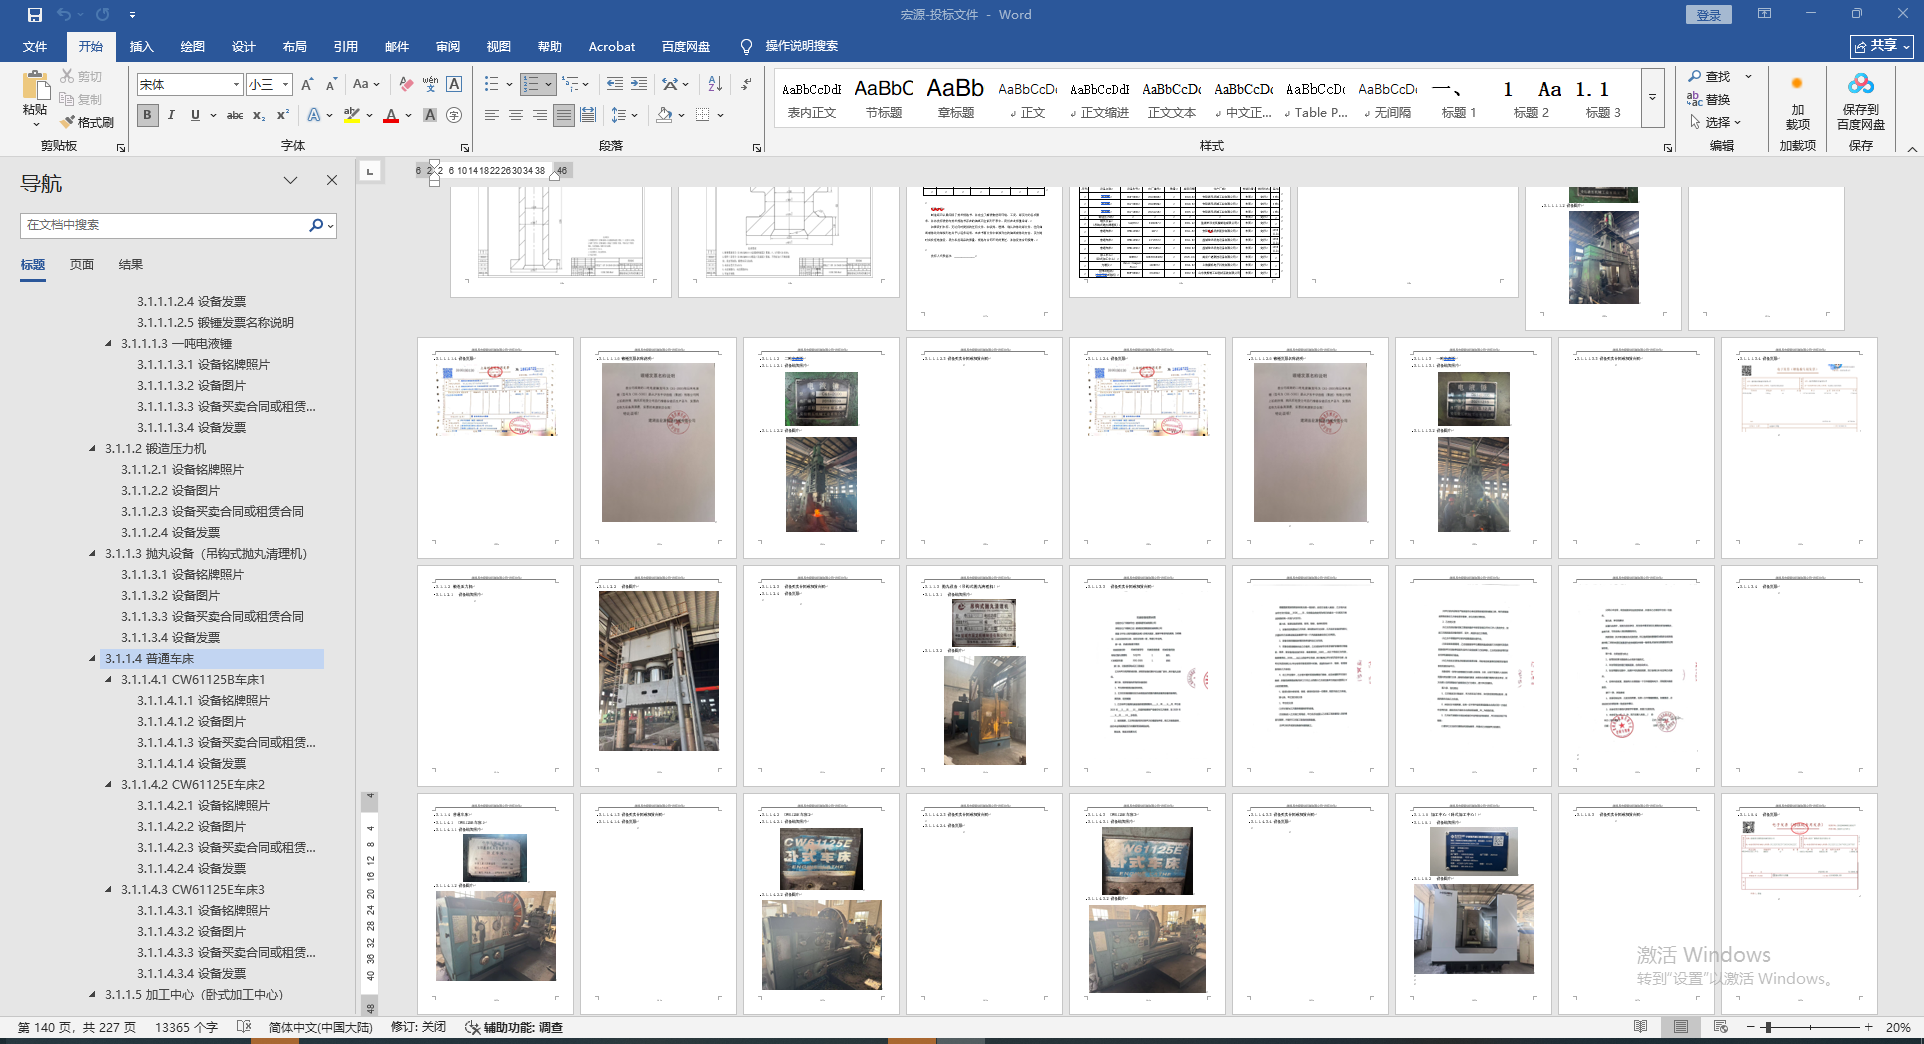Click the 登录 (Sign in) button
Image resolution: width=1924 pixels, height=1044 pixels.
point(1709,15)
